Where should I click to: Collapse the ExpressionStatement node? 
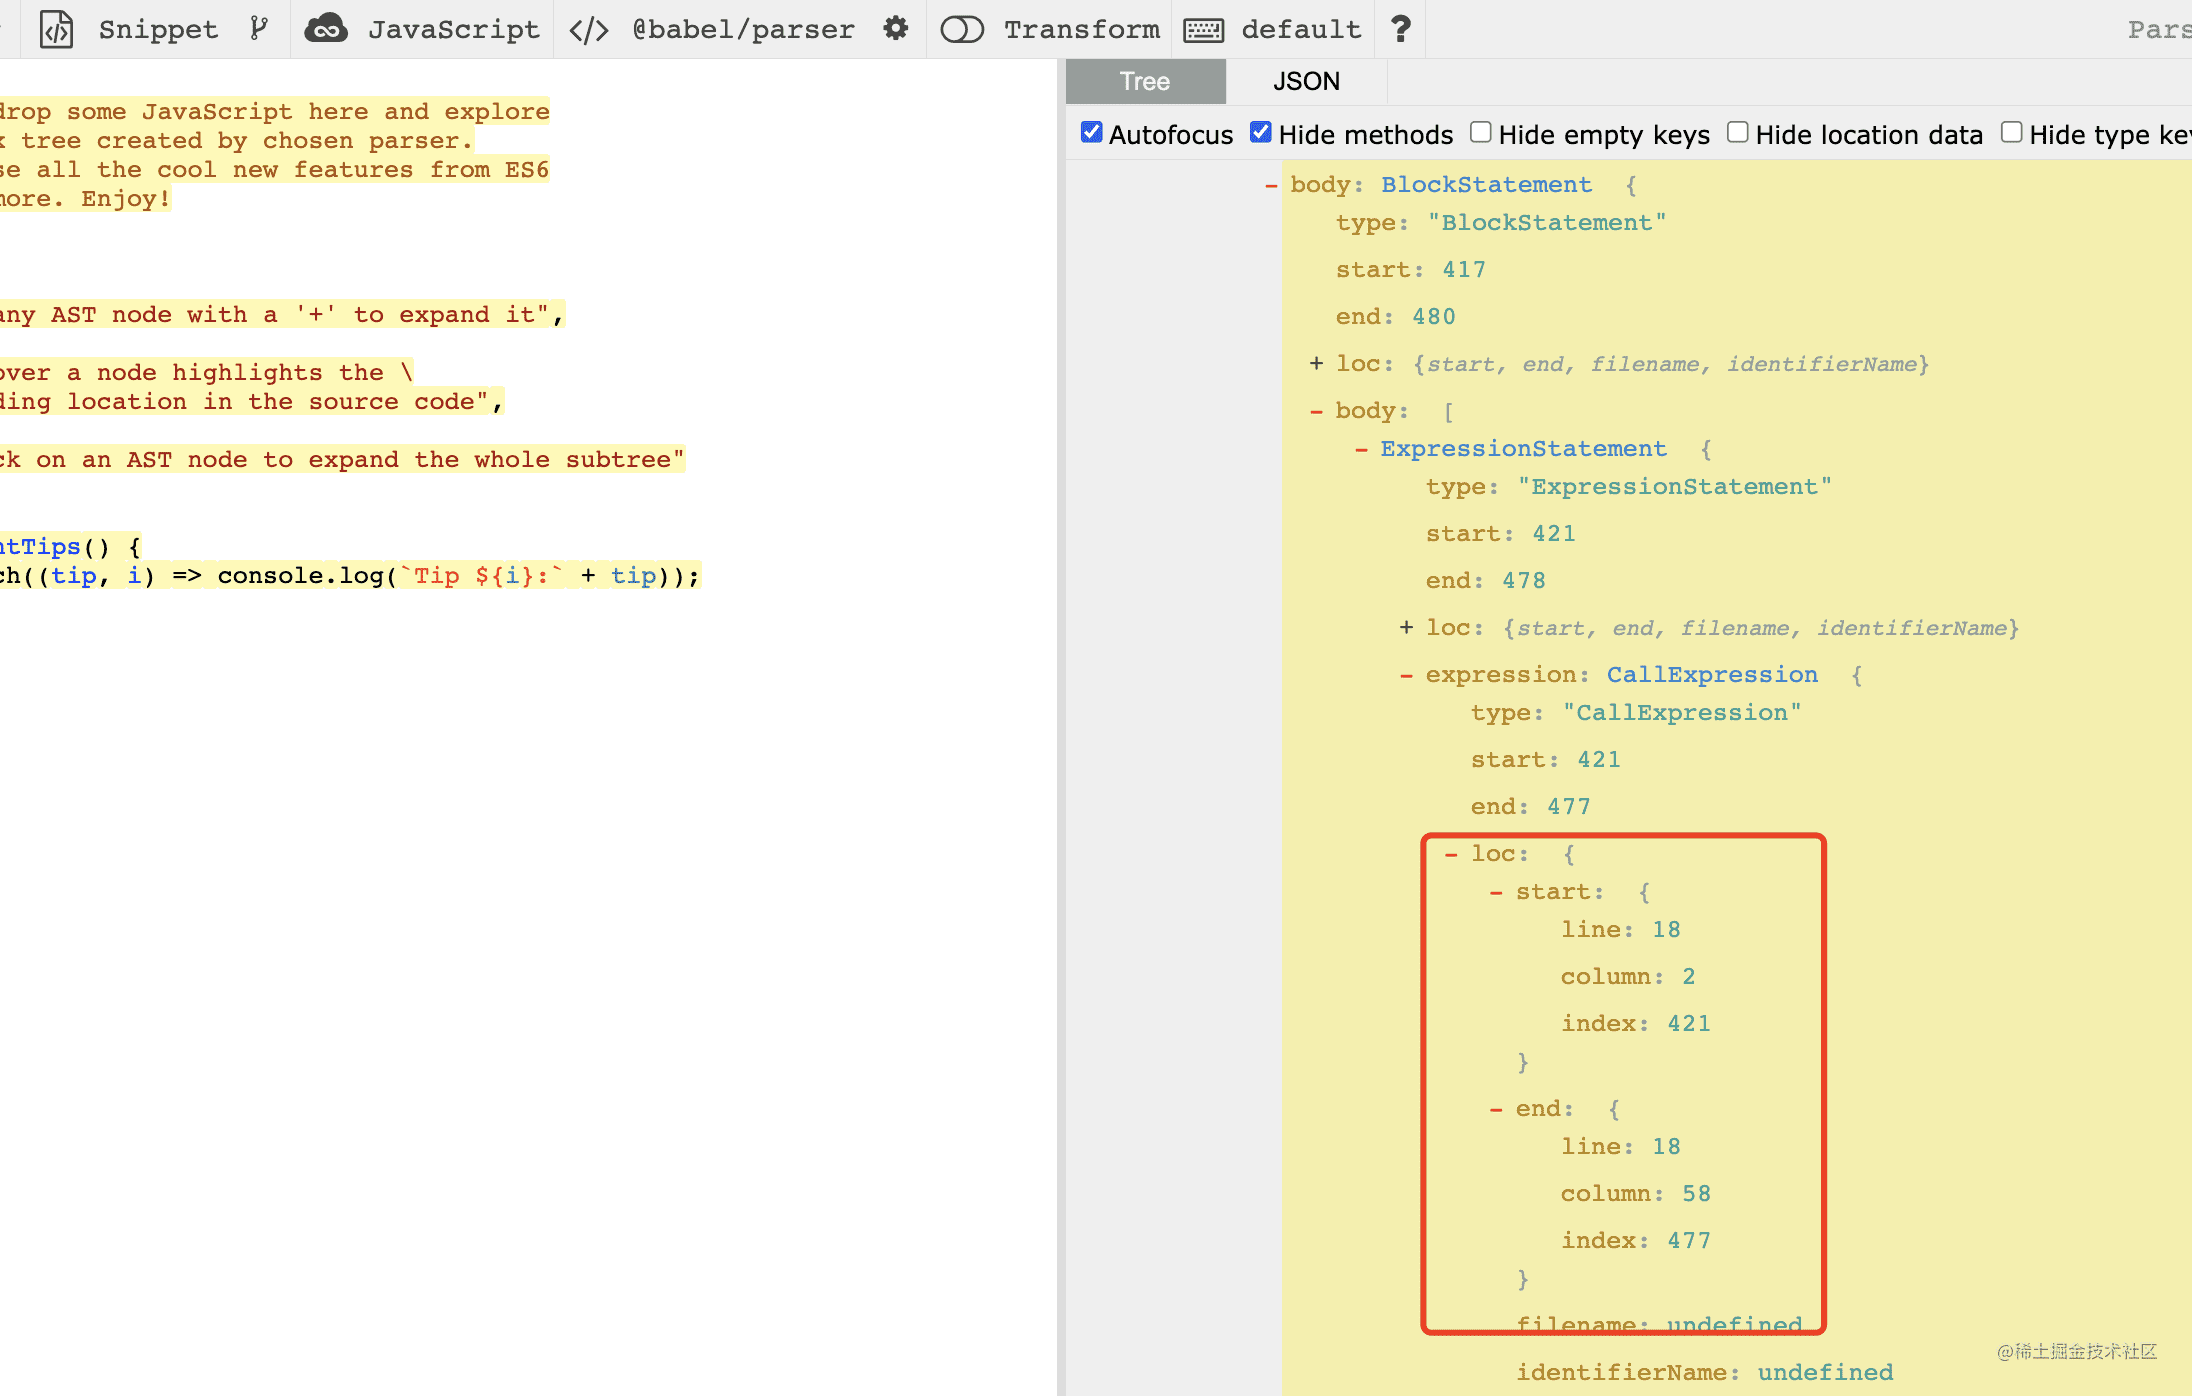(1361, 449)
